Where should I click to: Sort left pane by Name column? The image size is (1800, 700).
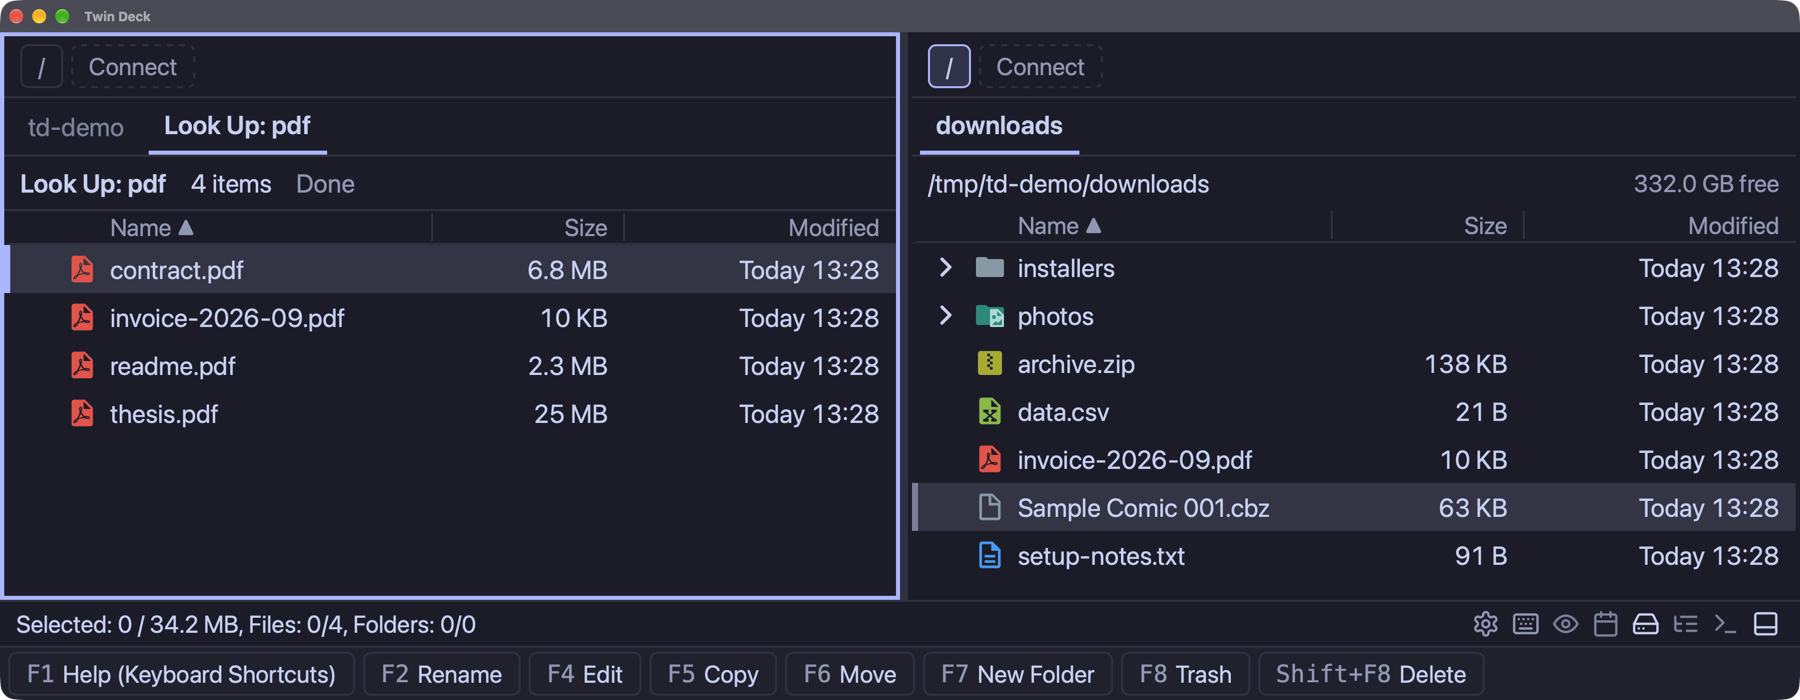point(150,227)
